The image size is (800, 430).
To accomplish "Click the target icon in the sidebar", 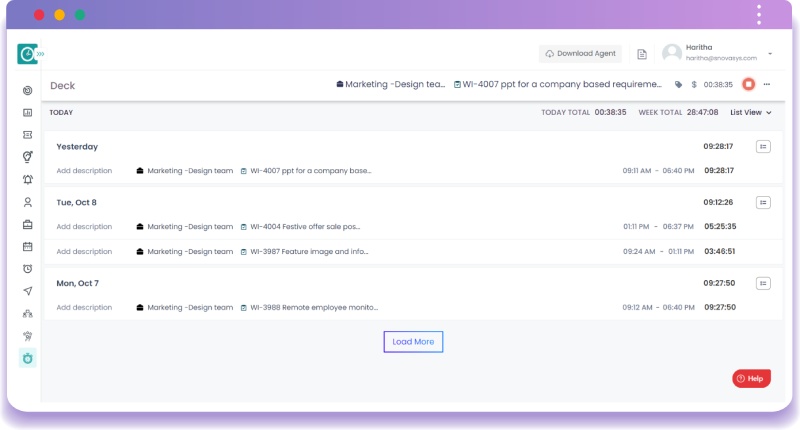I will pos(28,91).
